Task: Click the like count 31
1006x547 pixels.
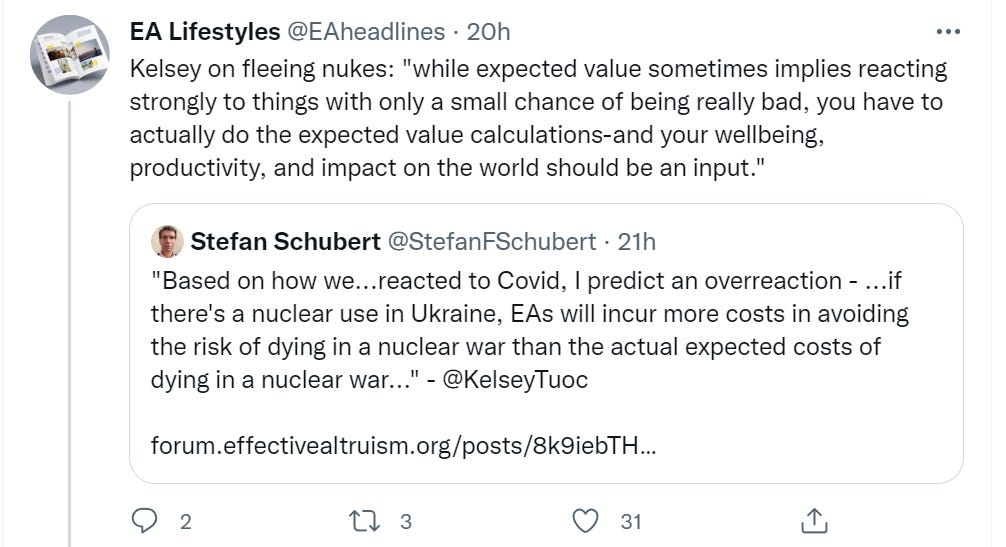Action: 630,521
